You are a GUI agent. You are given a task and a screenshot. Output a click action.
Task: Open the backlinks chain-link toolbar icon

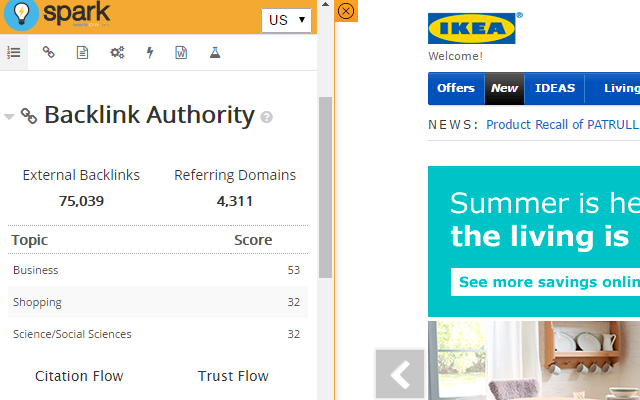(x=48, y=52)
